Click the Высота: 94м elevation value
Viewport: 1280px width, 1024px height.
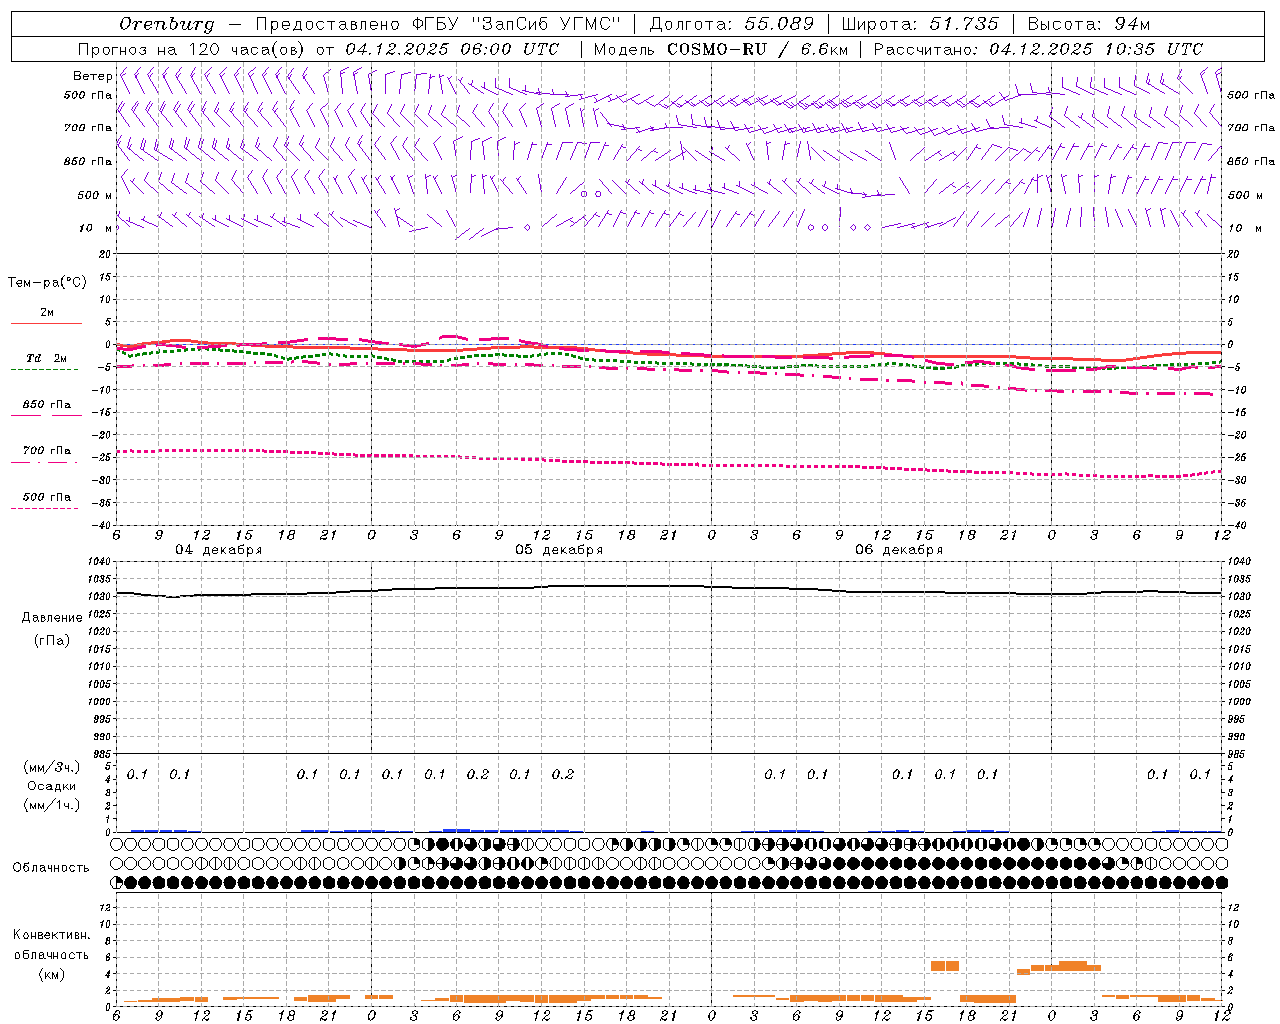1089,24
